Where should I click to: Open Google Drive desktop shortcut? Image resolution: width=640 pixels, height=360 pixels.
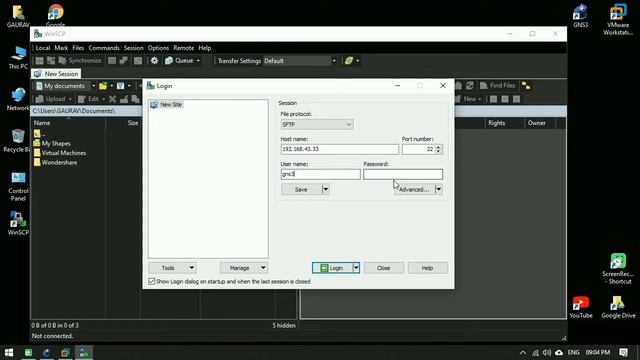[x=618, y=308]
